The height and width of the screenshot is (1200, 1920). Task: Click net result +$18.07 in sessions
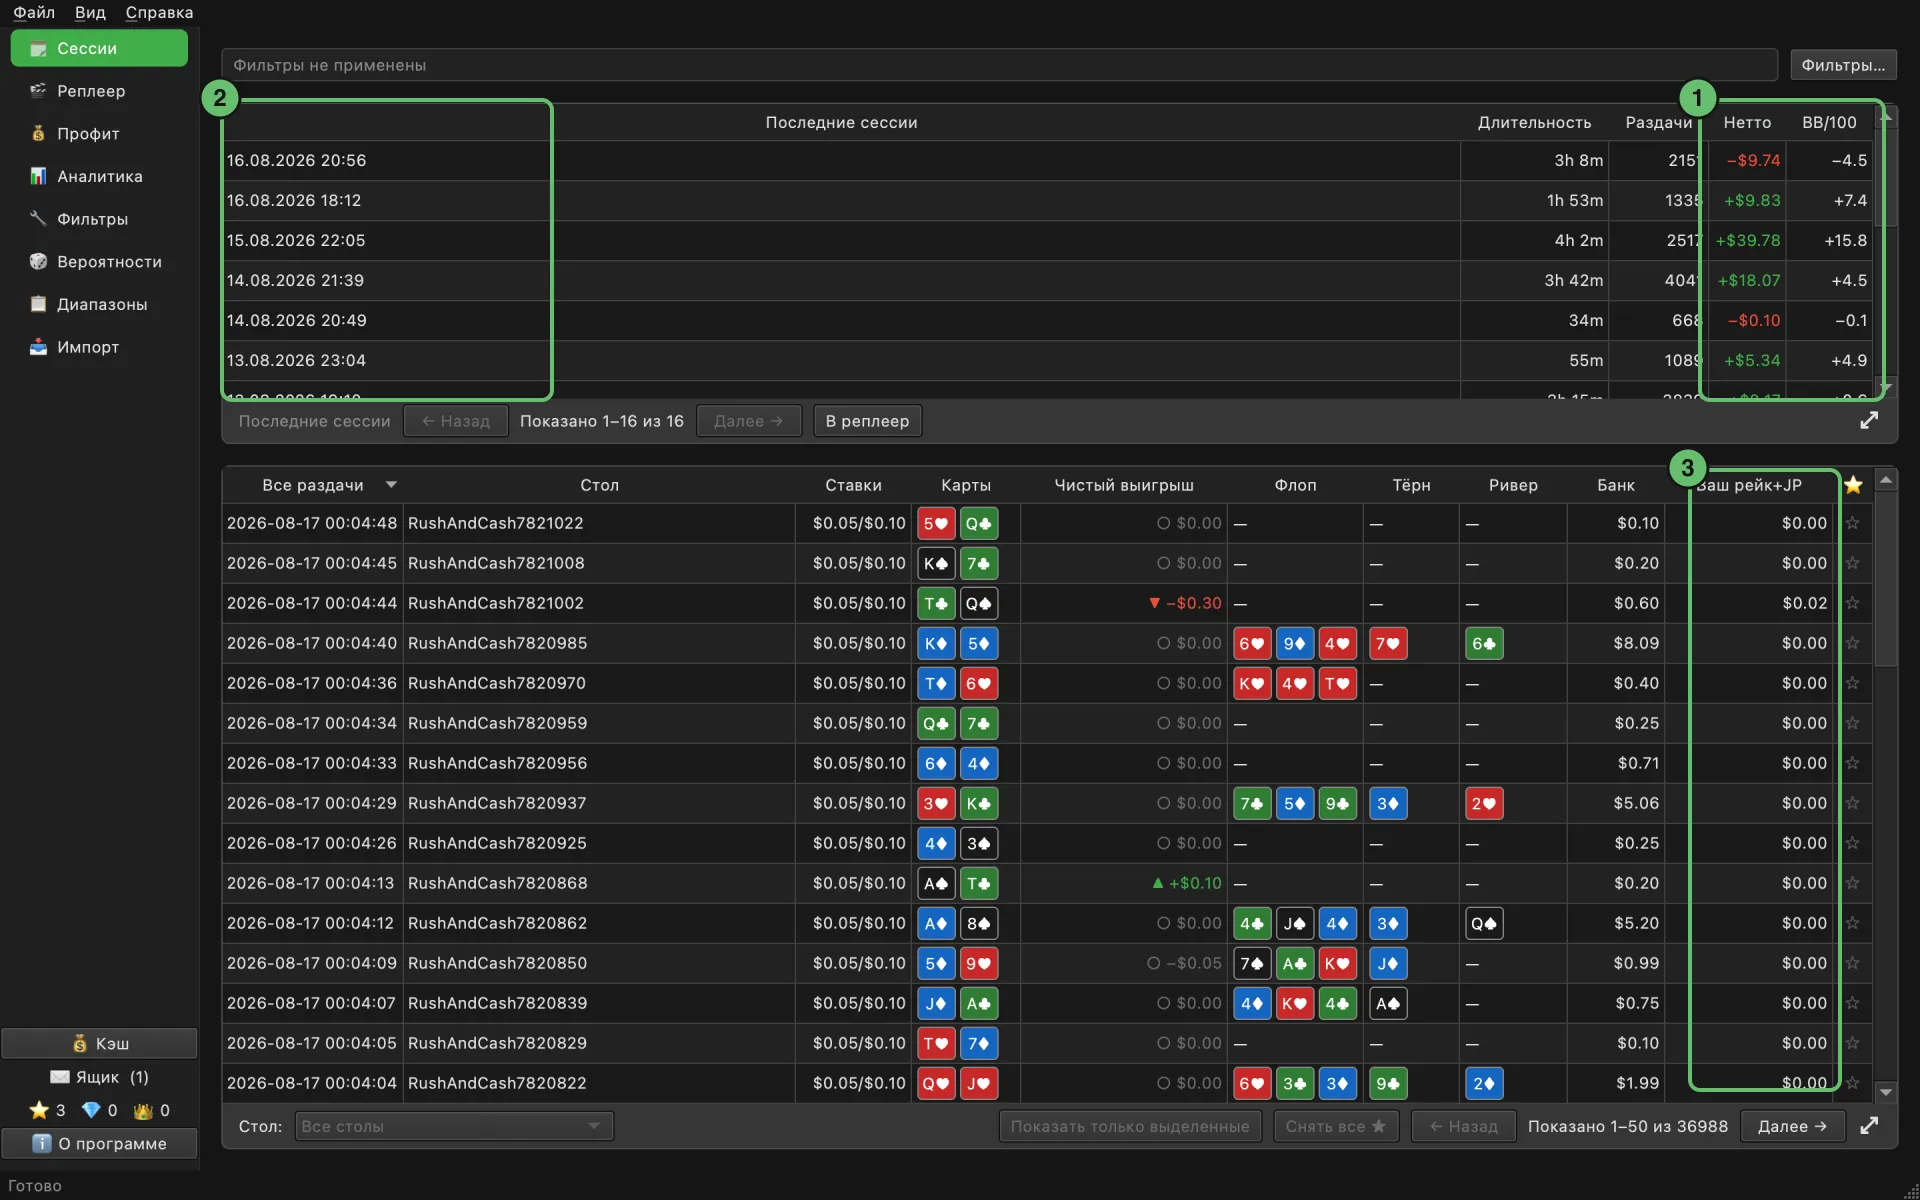click(x=1749, y=280)
